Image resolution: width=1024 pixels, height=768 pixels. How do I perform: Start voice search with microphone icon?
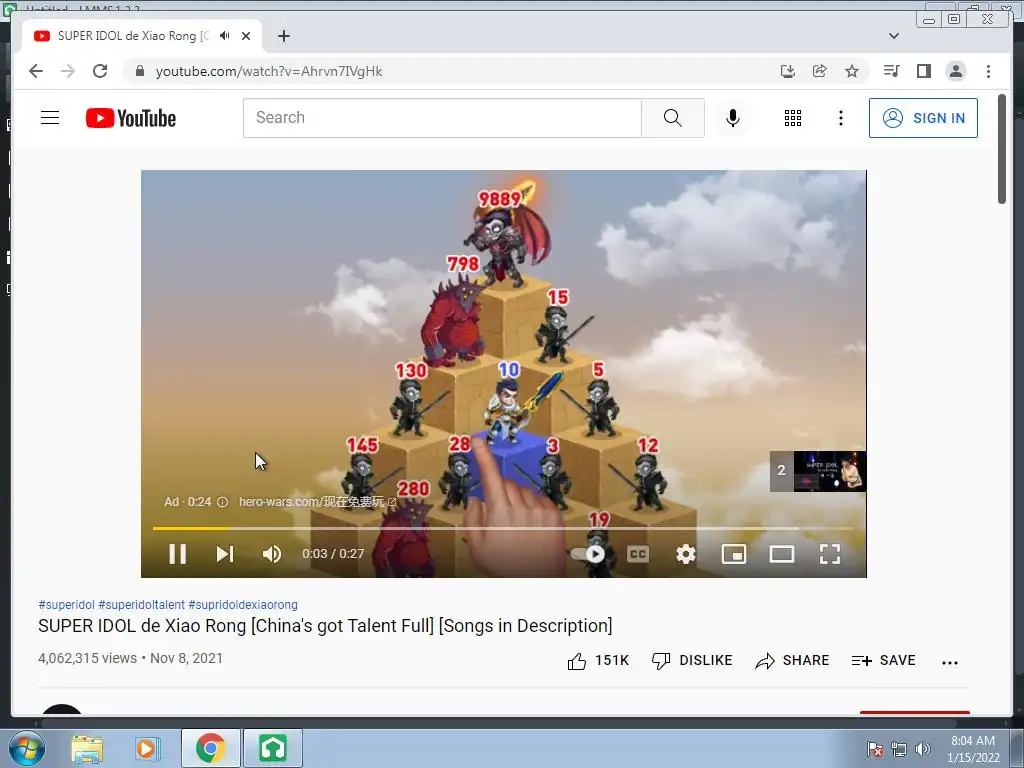pos(733,118)
